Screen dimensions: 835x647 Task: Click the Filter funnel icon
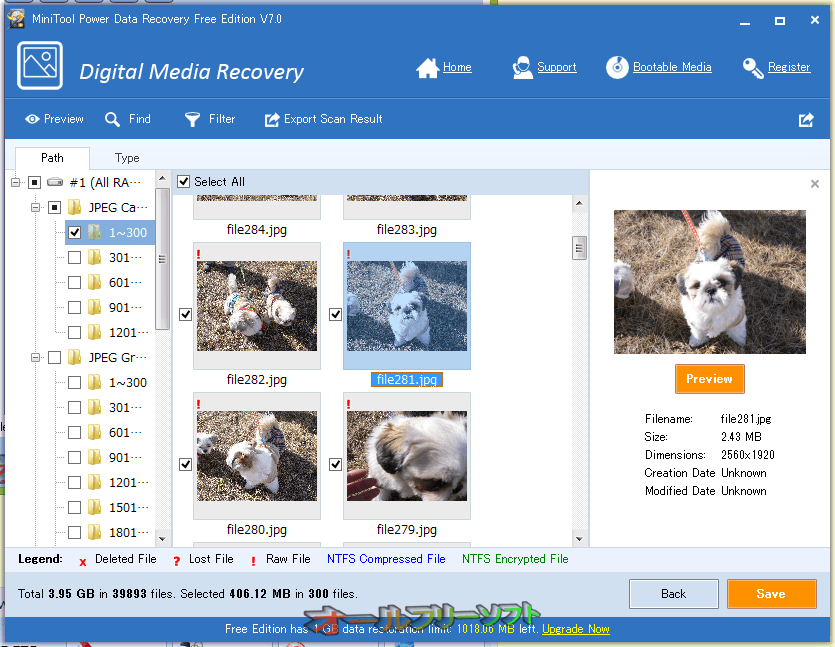pos(192,119)
